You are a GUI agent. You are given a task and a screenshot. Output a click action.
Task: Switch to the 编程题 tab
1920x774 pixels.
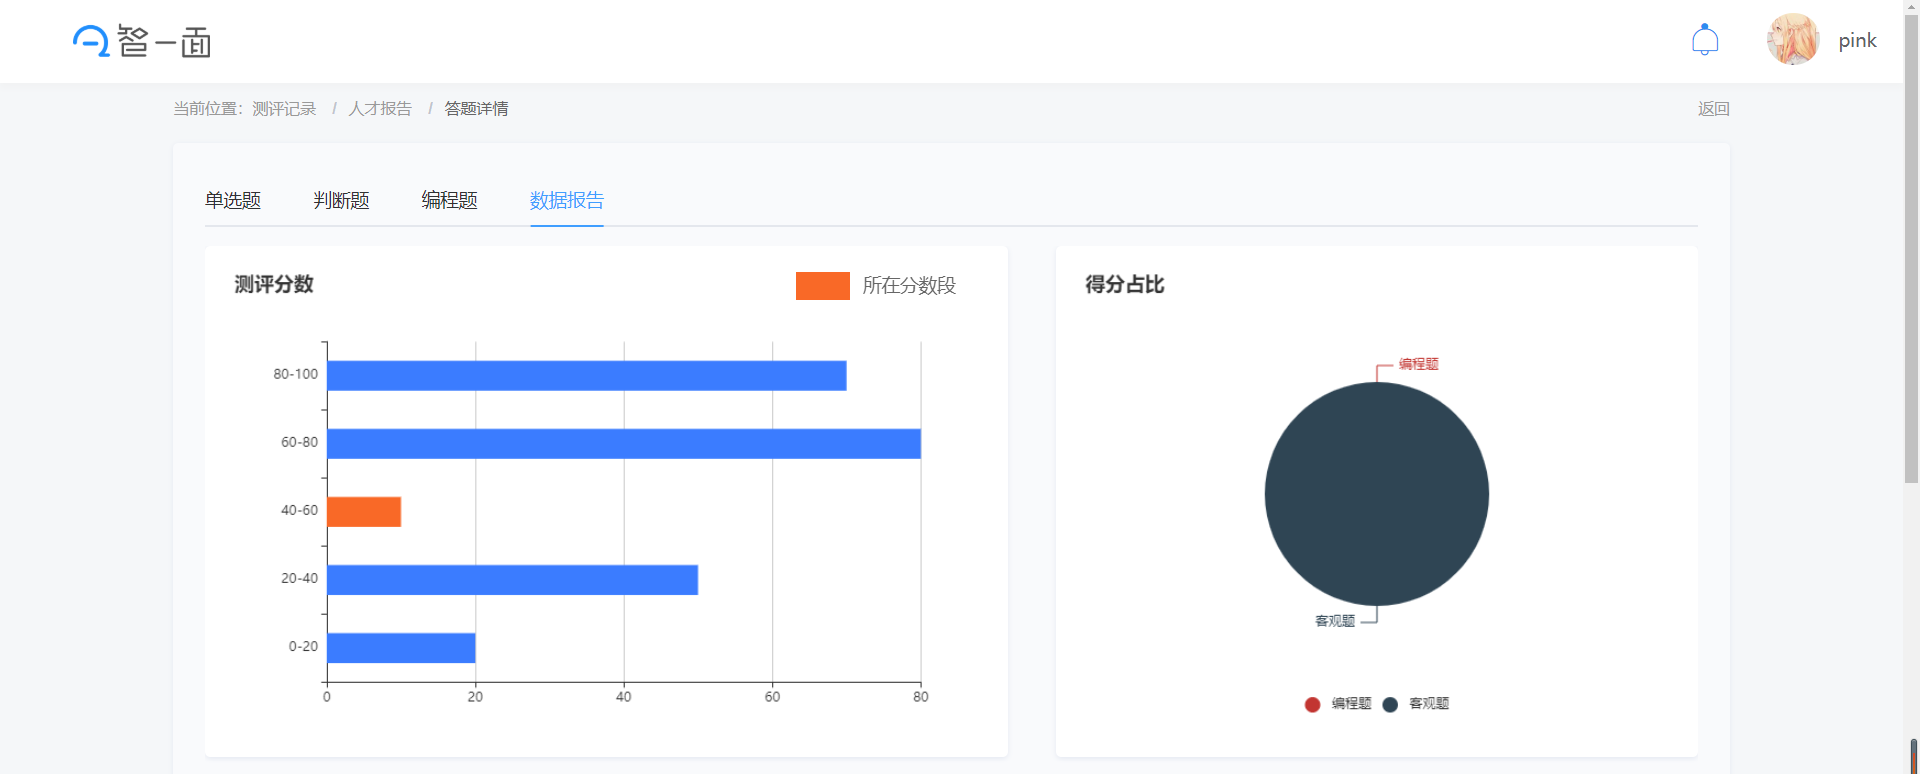tap(449, 200)
